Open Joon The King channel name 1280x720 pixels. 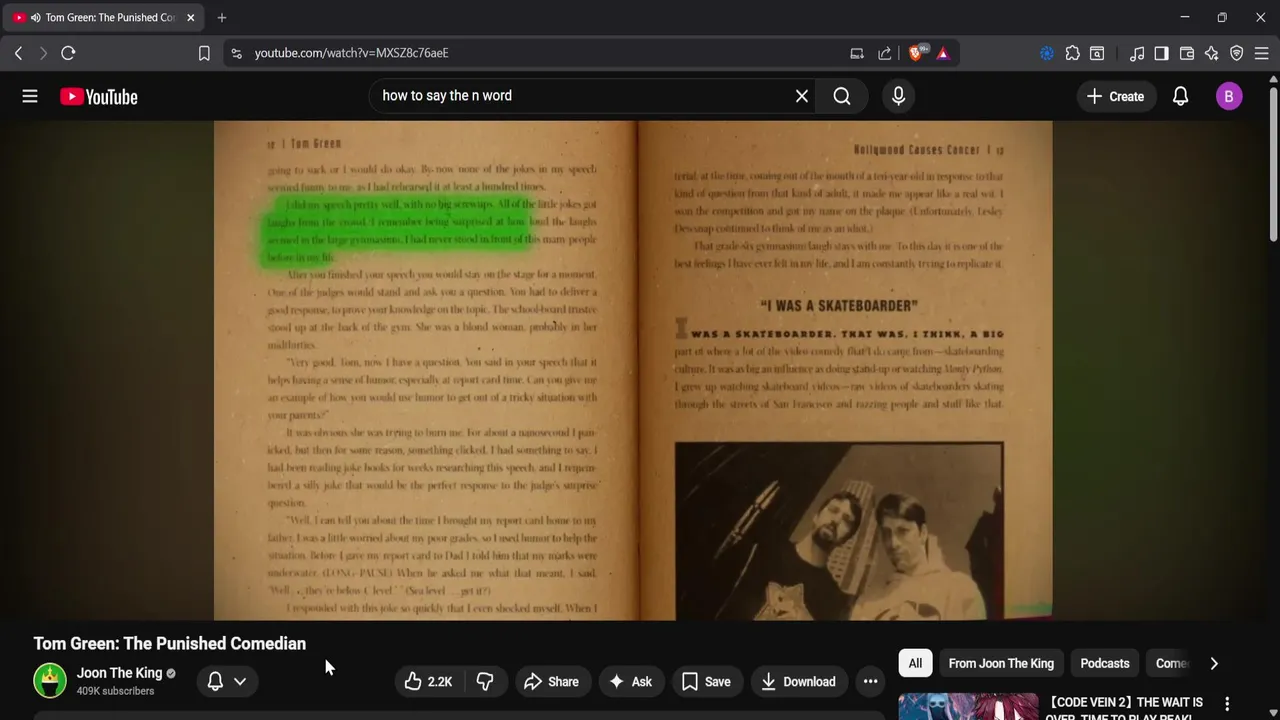pyautogui.click(x=119, y=673)
